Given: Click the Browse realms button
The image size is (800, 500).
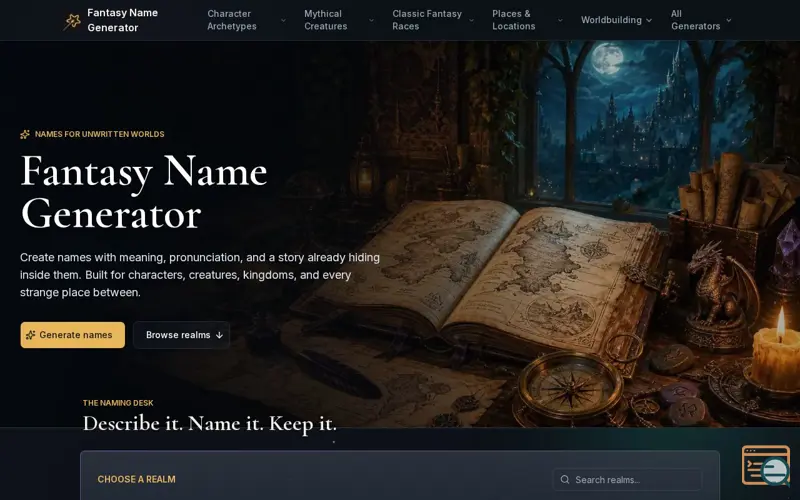Looking at the screenshot, I should coord(182,335).
